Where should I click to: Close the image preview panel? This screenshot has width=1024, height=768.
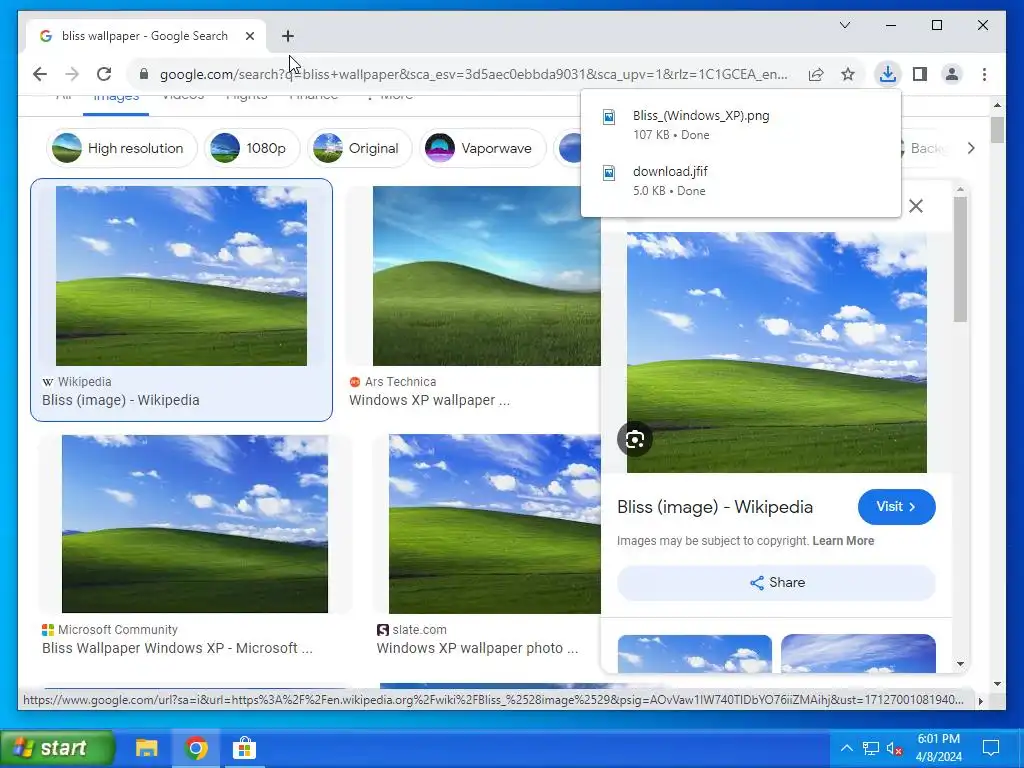916,206
